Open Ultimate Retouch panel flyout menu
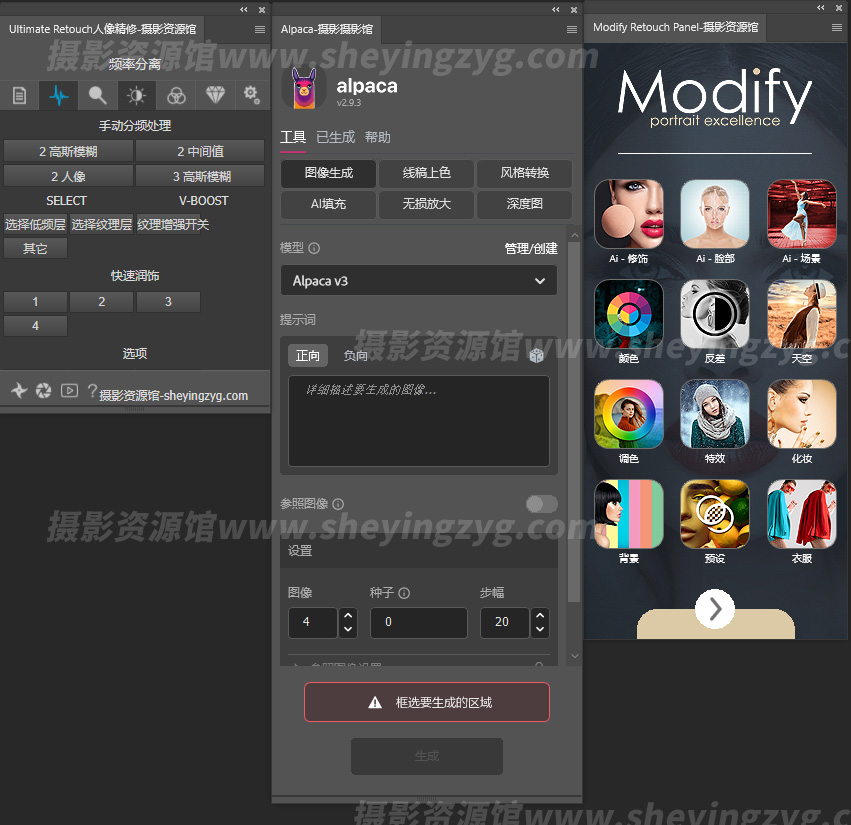The height and width of the screenshot is (825, 851). pos(260,29)
